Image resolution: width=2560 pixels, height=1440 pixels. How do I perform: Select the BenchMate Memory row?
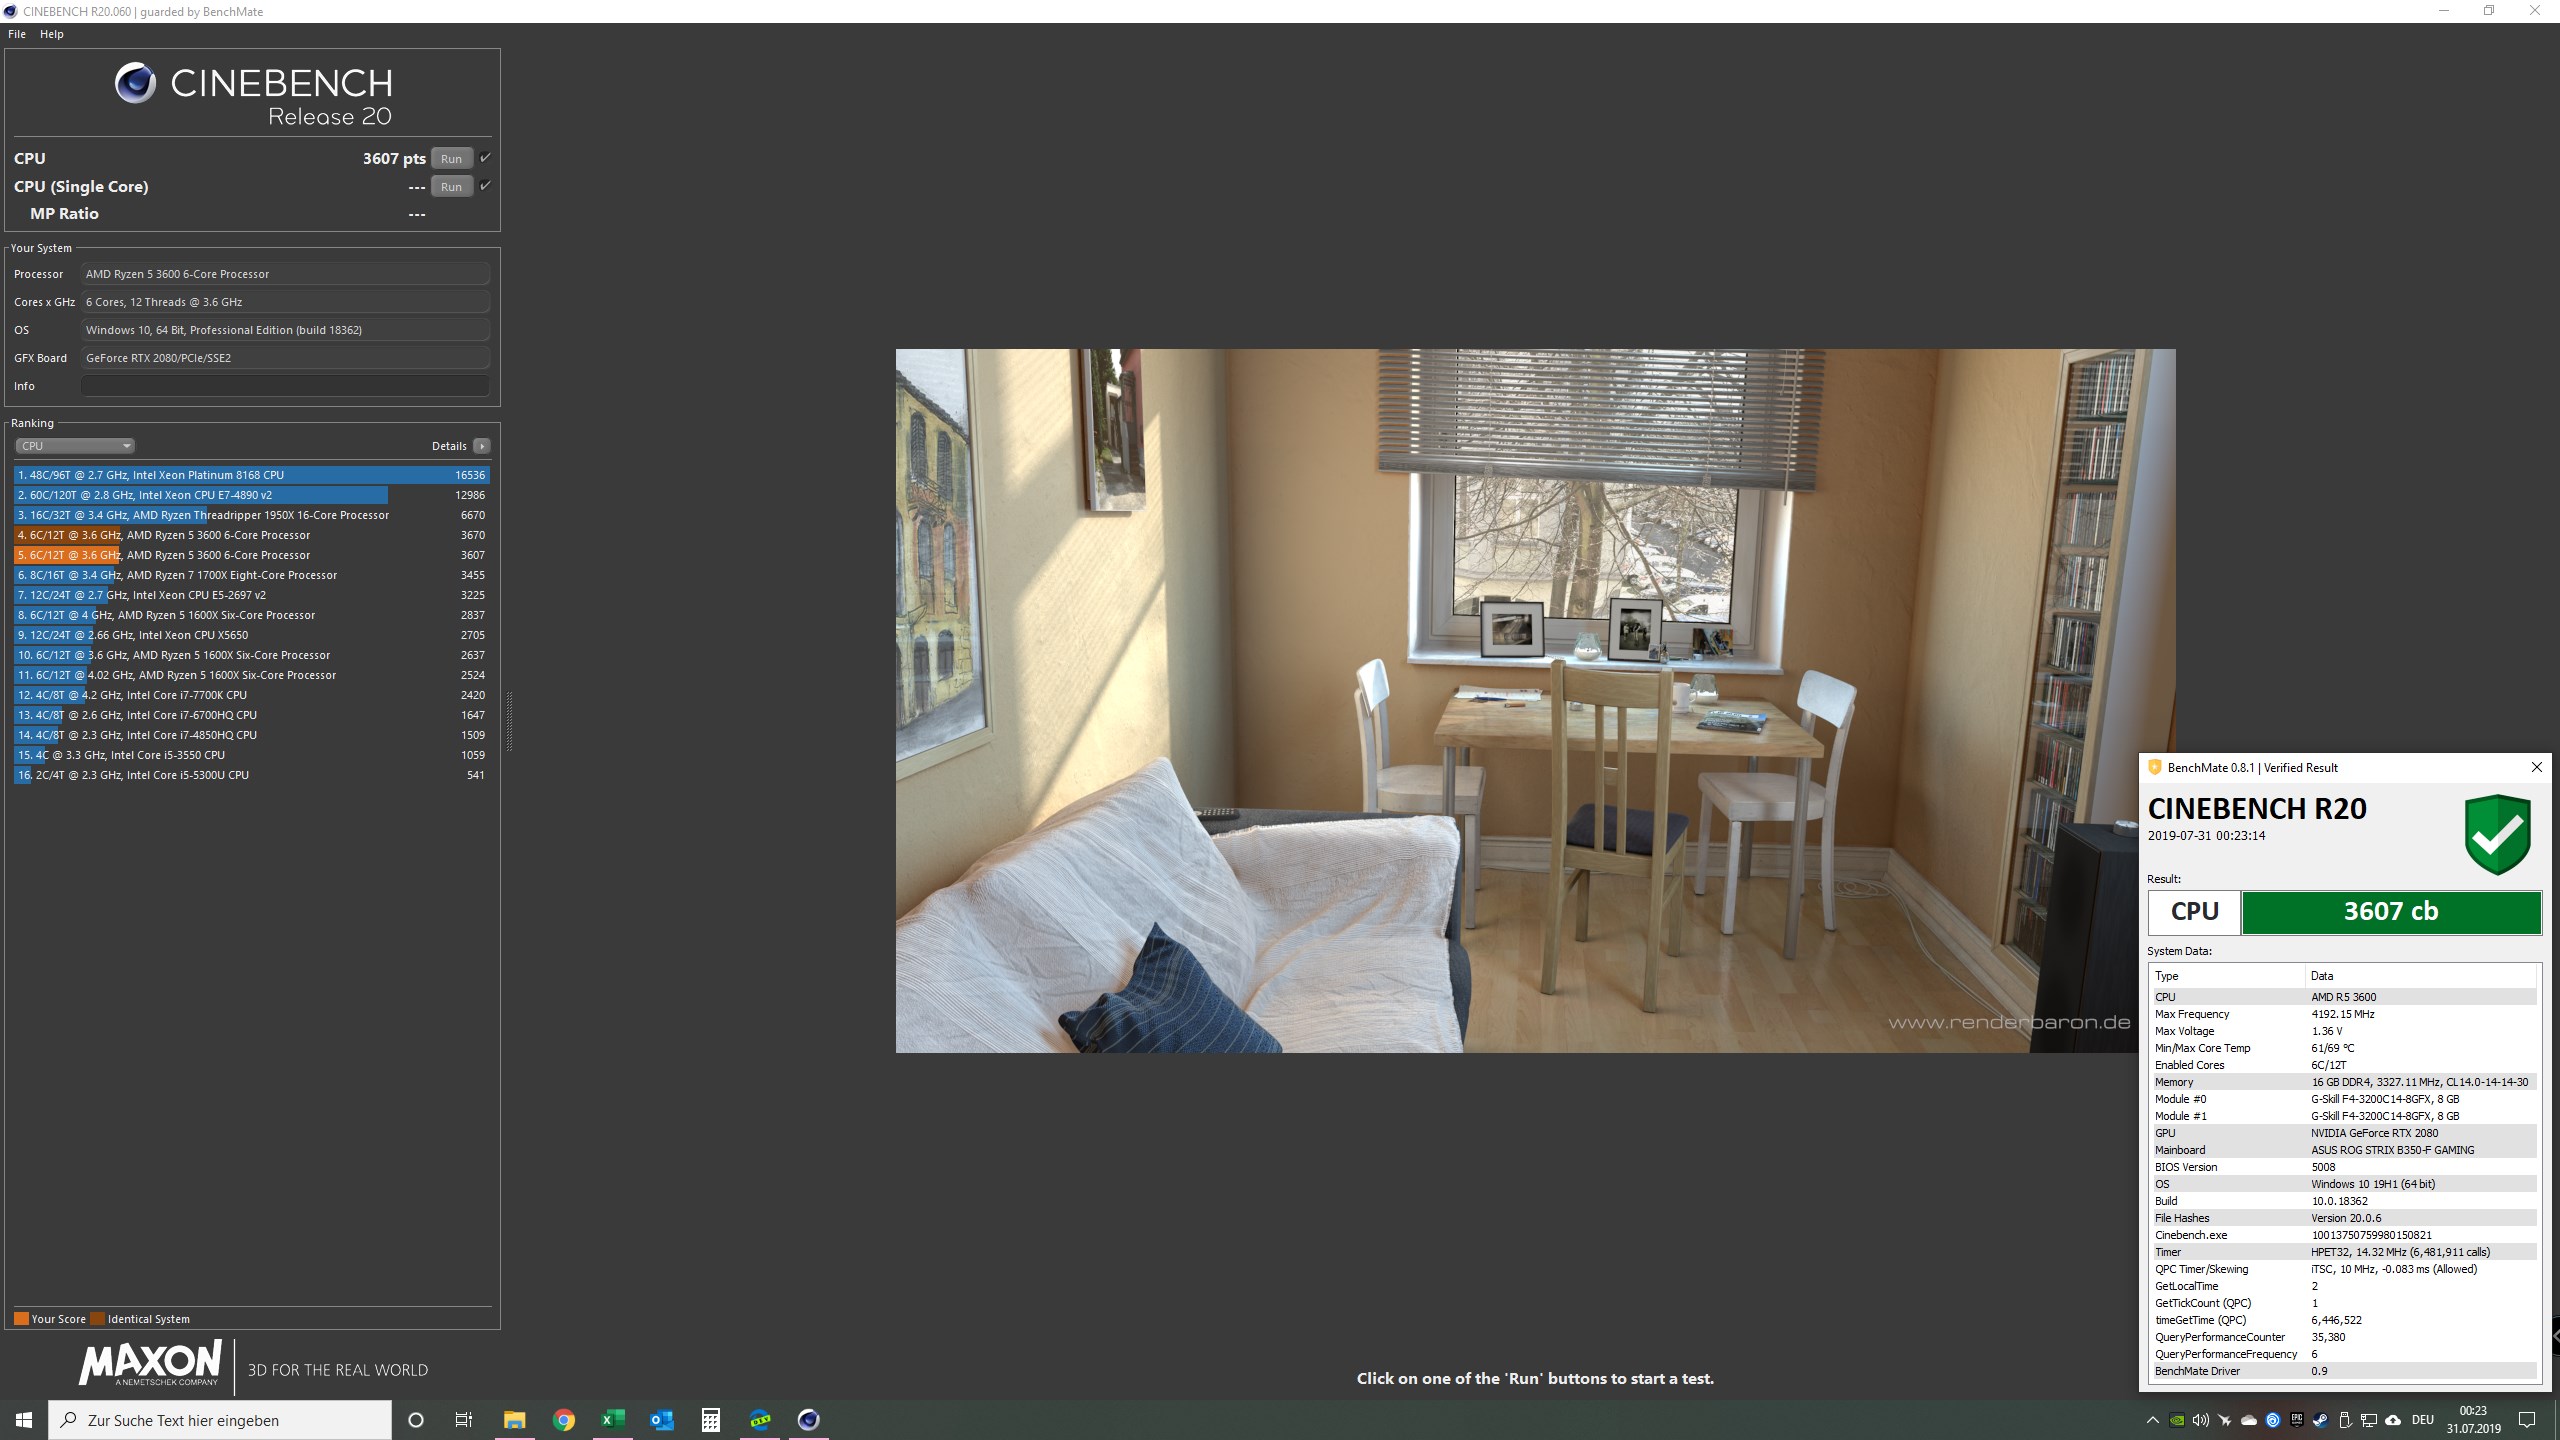2344,1082
